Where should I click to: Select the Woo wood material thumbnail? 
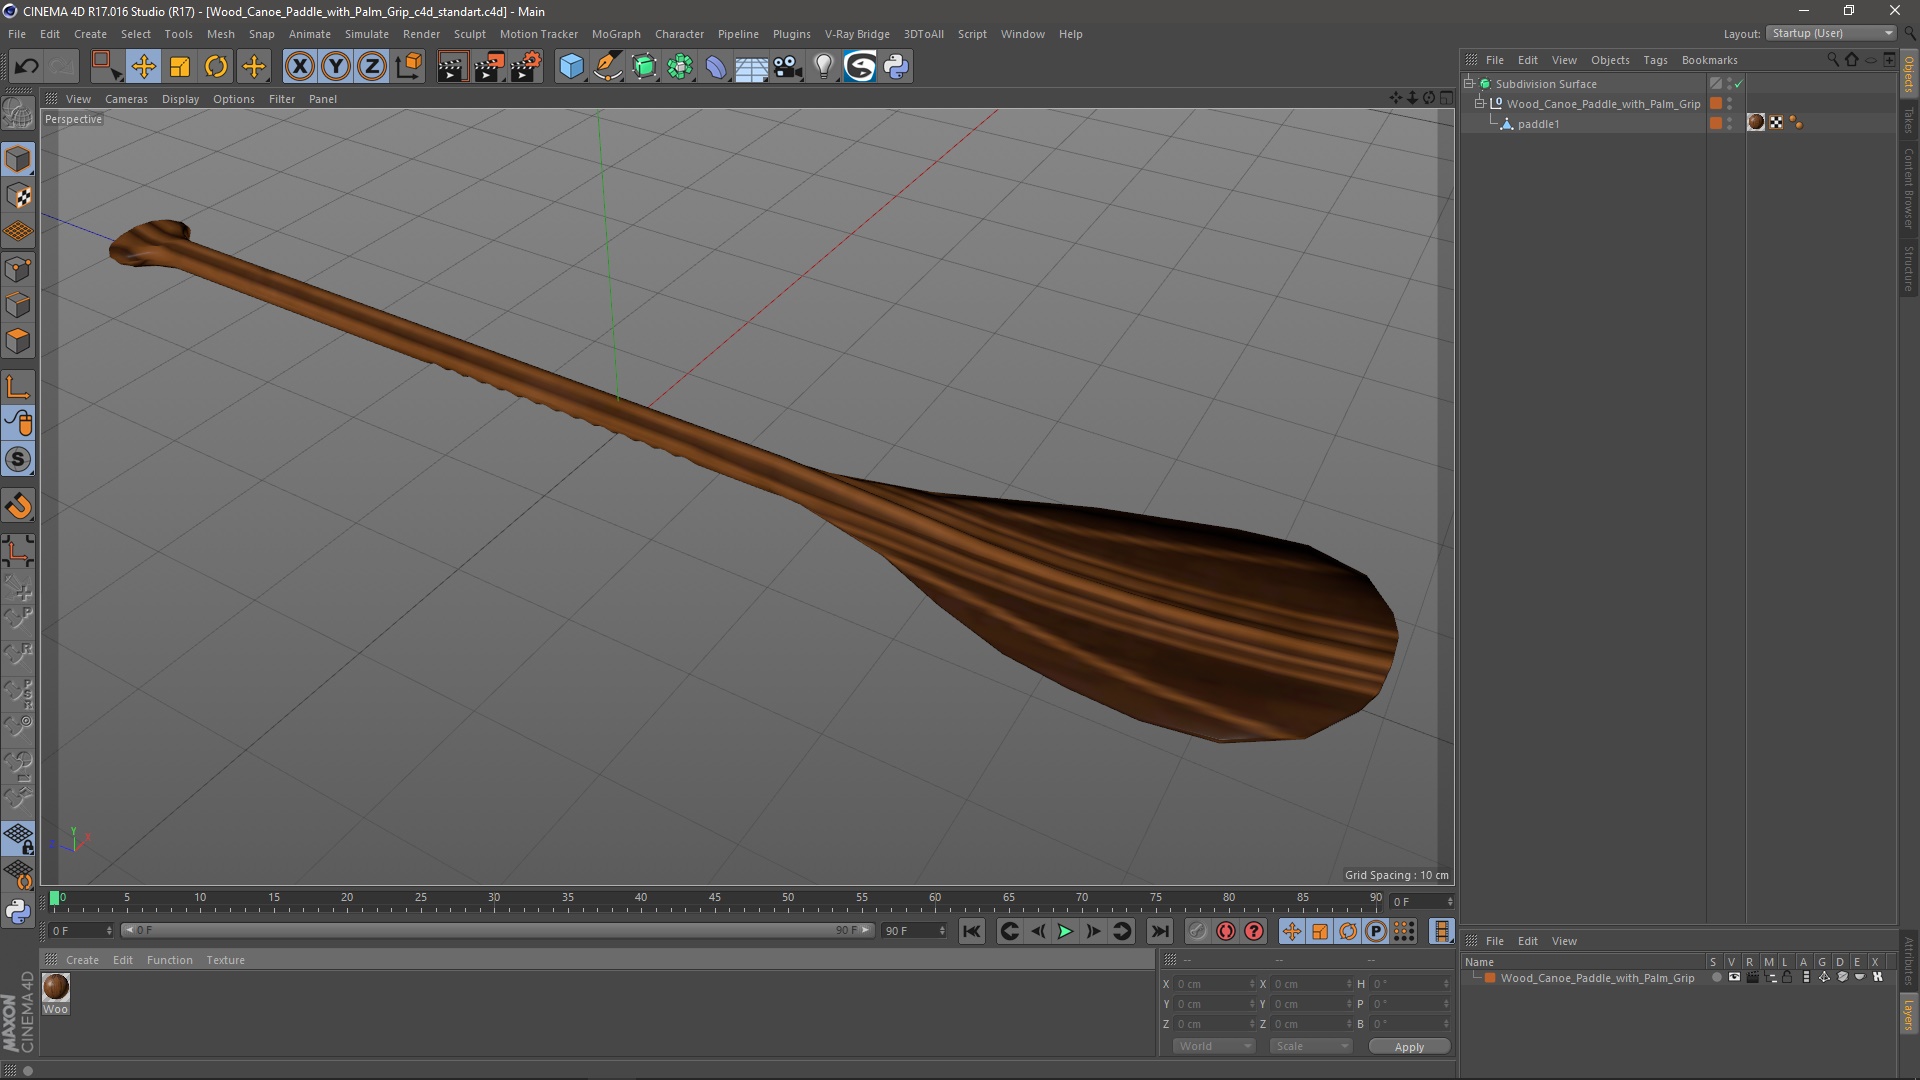56,988
